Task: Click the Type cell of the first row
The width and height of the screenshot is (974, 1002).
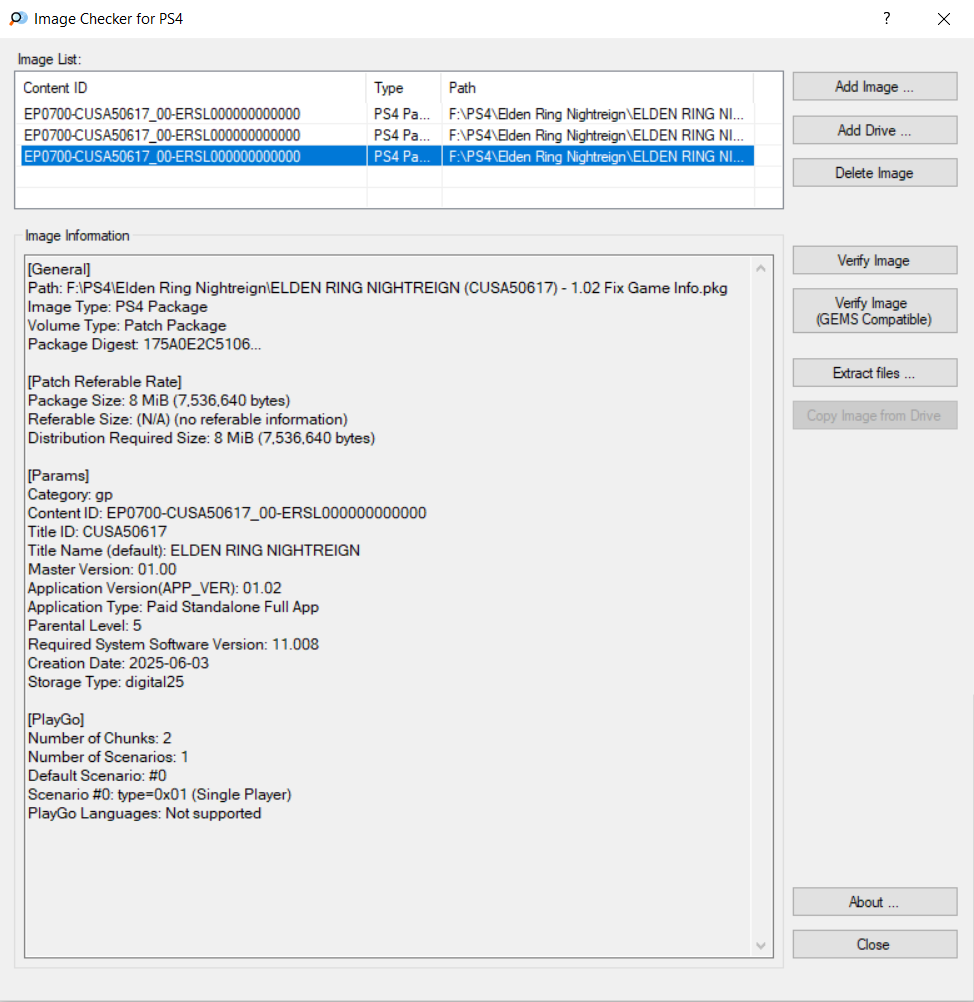Action: (x=402, y=114)
